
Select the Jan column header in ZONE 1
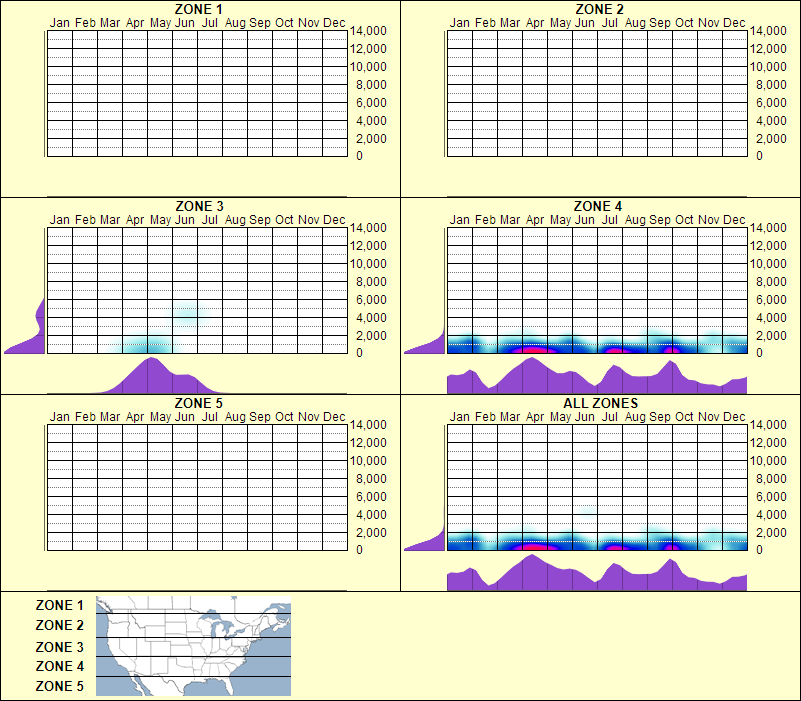tap(58, 22)
